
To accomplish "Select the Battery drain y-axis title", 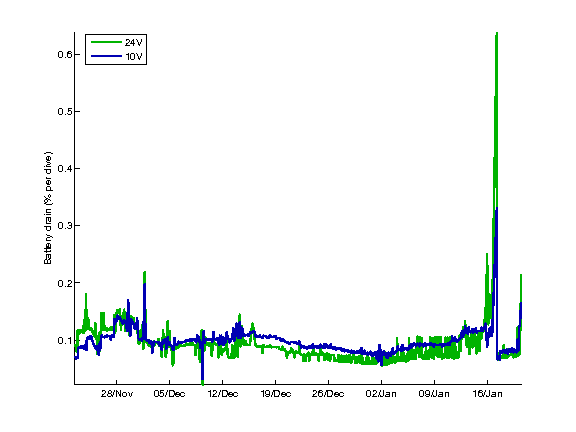I will [x=48, y=208].
